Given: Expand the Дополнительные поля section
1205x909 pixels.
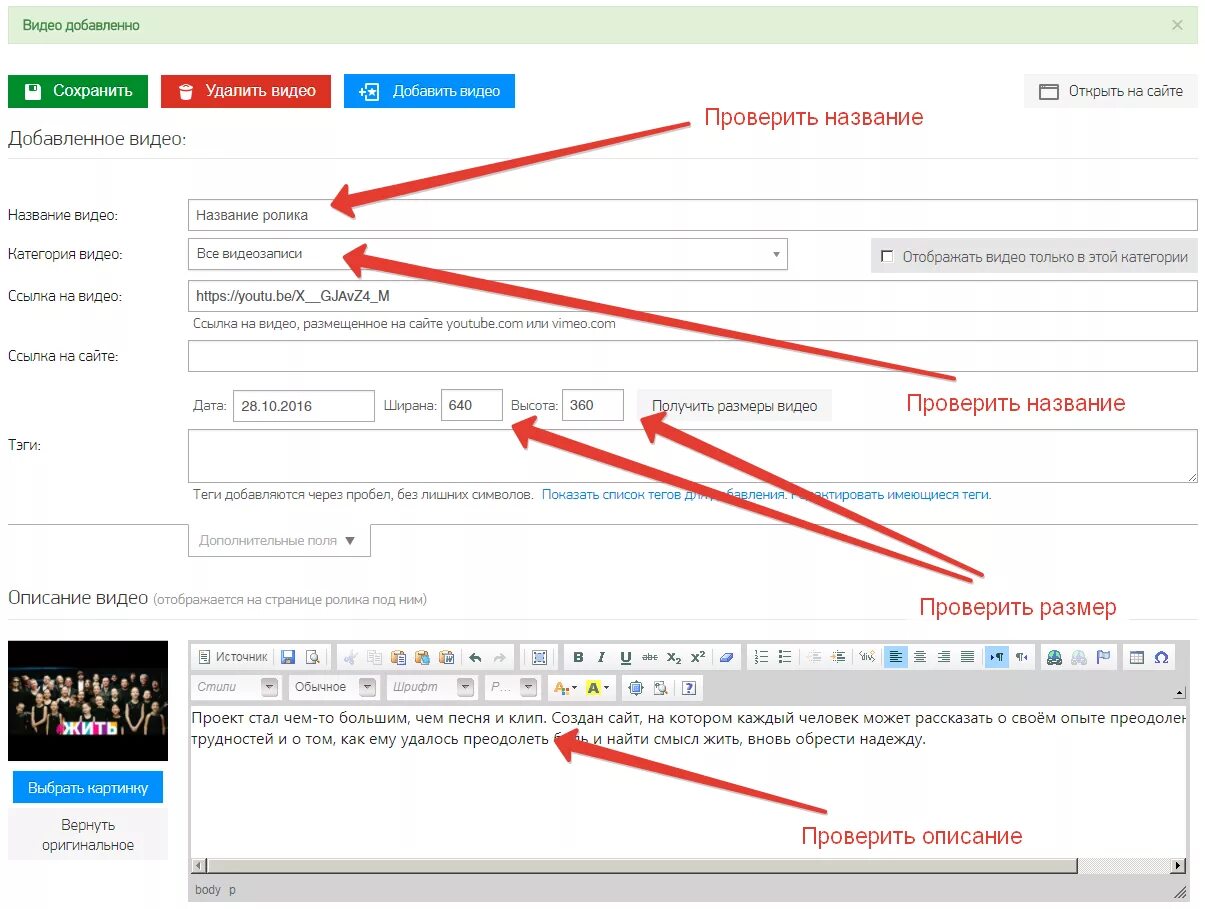Looking at the screenshot, I should click(x=279, y=541).
